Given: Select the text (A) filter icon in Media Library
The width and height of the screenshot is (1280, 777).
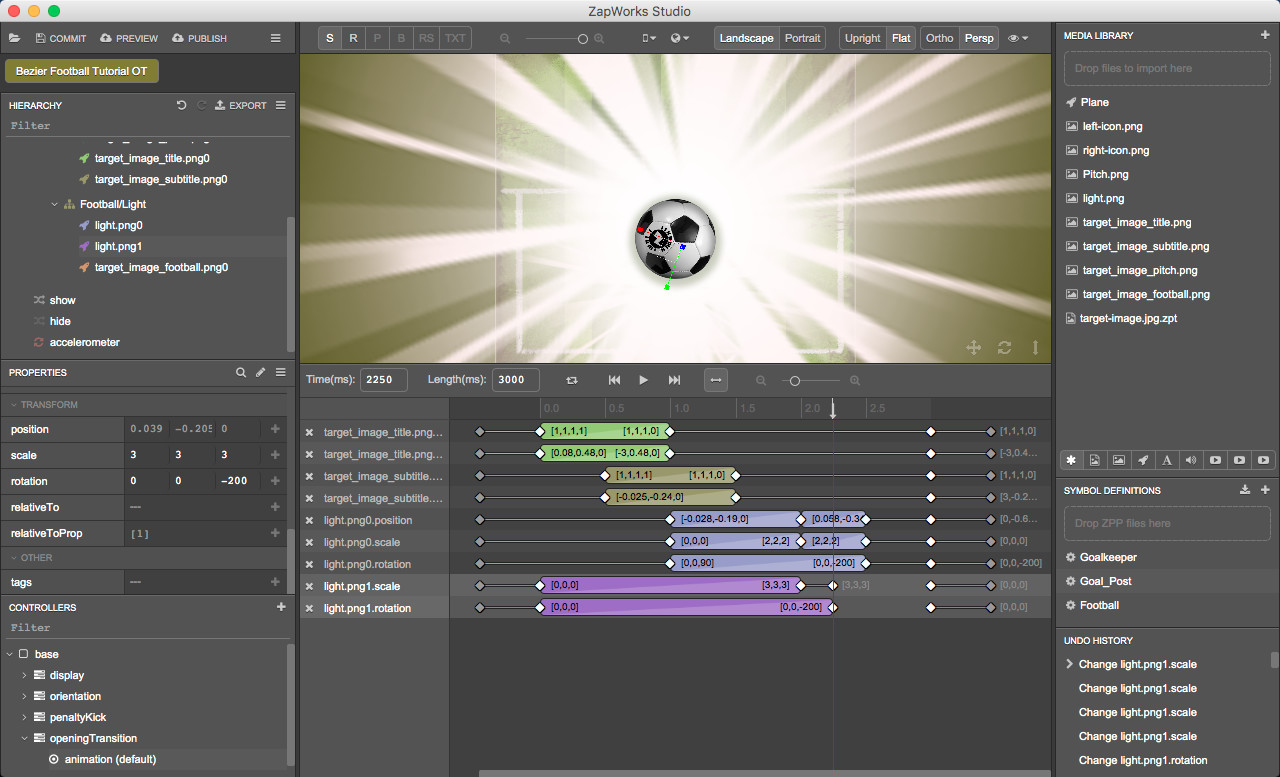Looking at the screenshot, I should 1167,459.
